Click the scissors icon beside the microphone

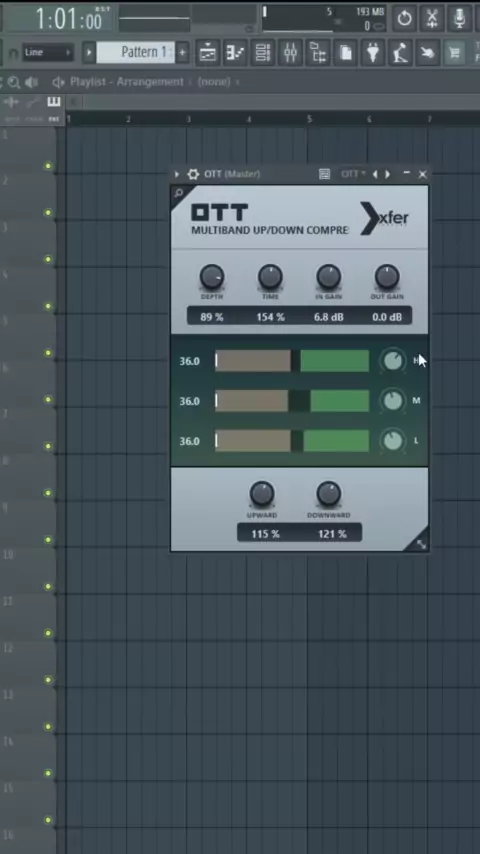point(432,19)
